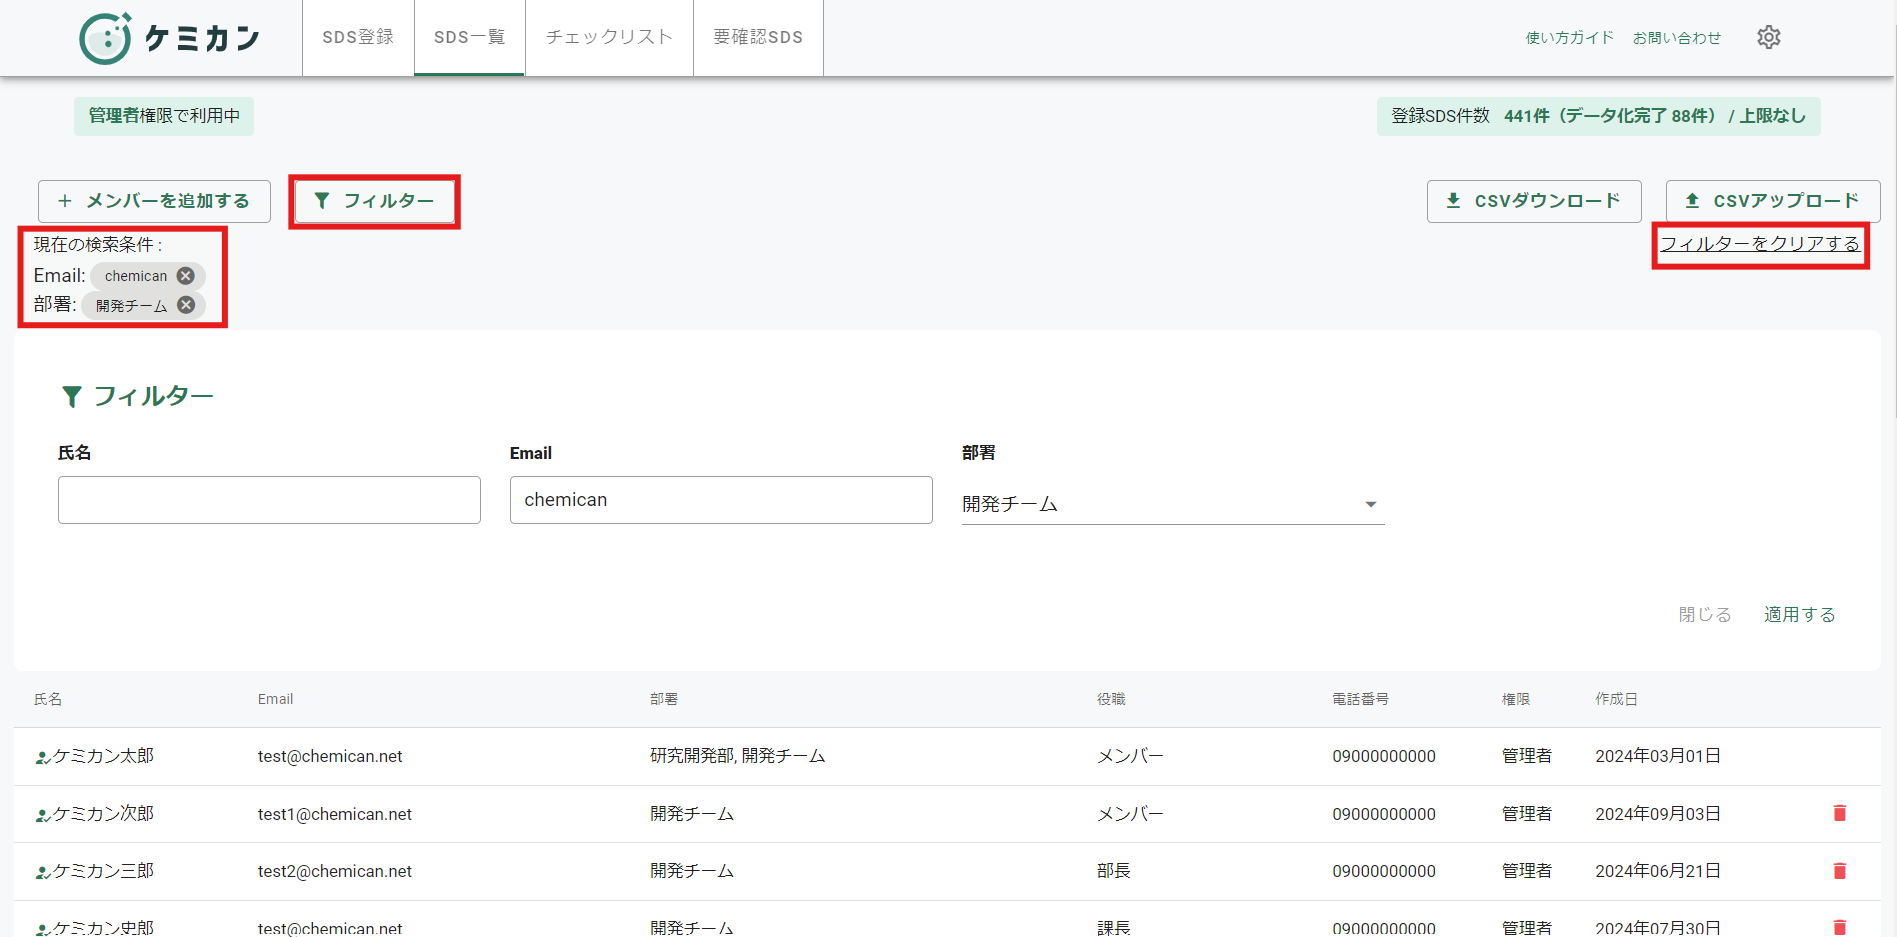Click the 2024年06月21日 date cell
This screenshot has height=937, width=1897.
[1658, 871]
